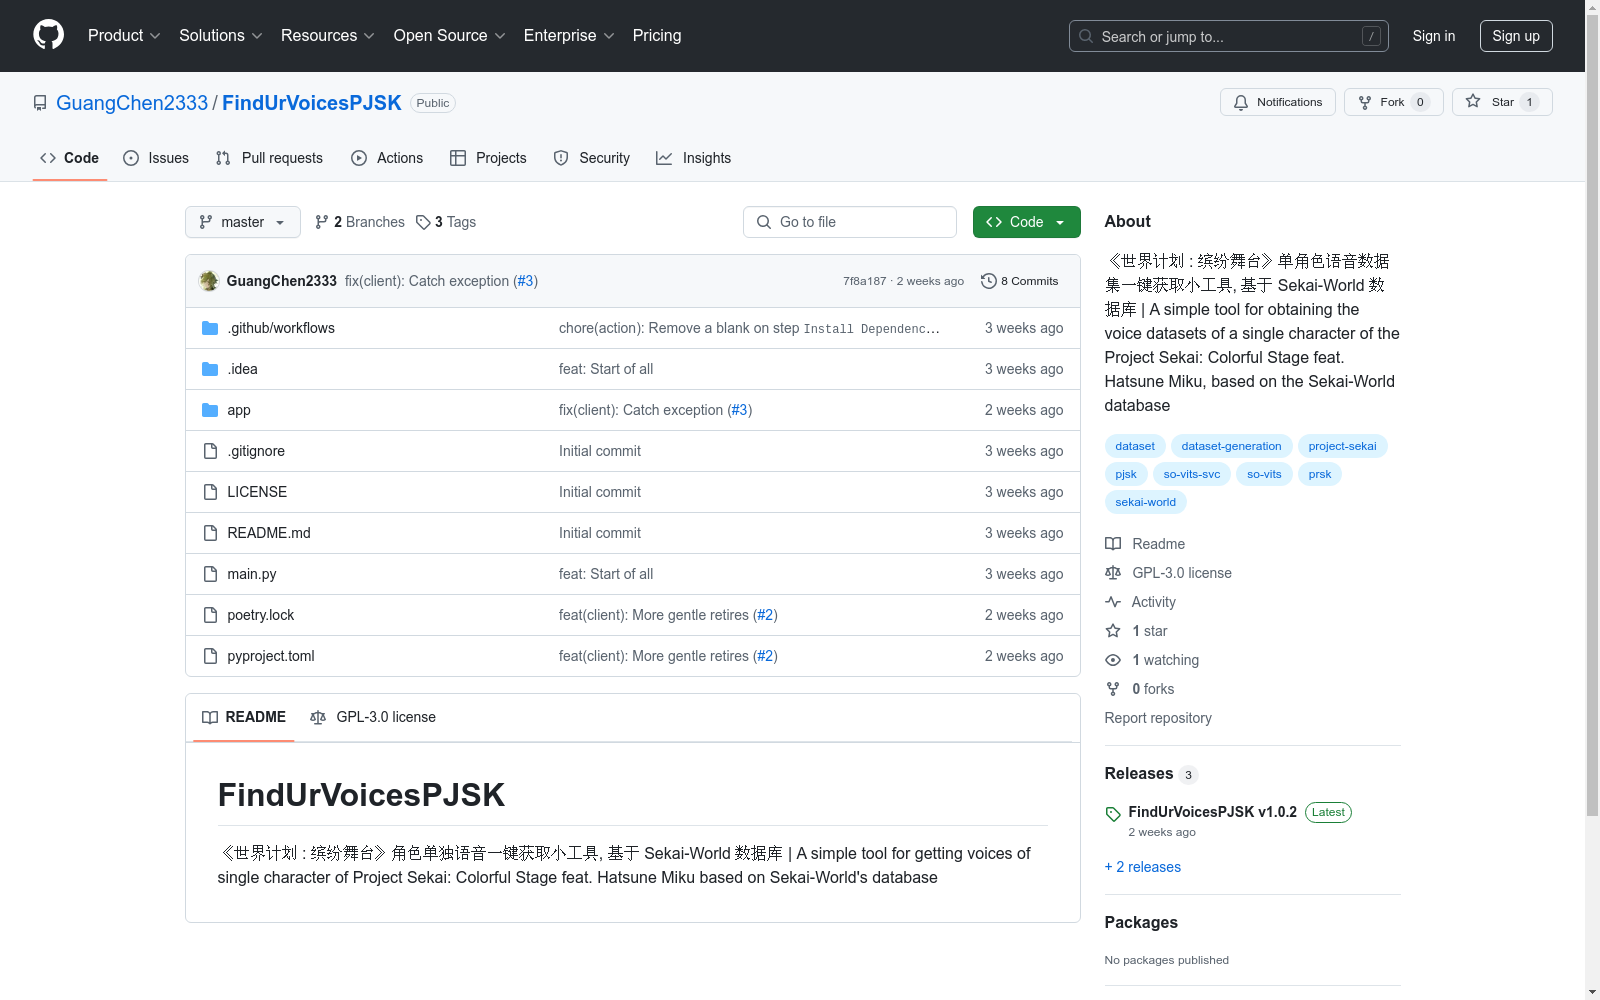This screenshot has width=1600, height=1000.
Task: Click the main.py file icon
Action: [x=210, y=574]
